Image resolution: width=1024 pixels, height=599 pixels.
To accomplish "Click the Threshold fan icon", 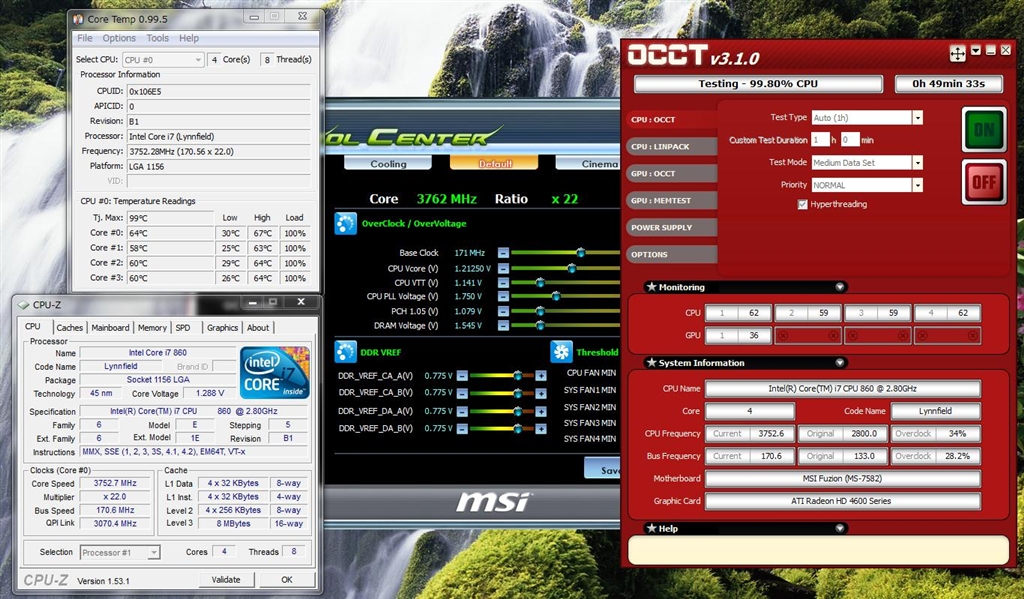I will point(560,352).
